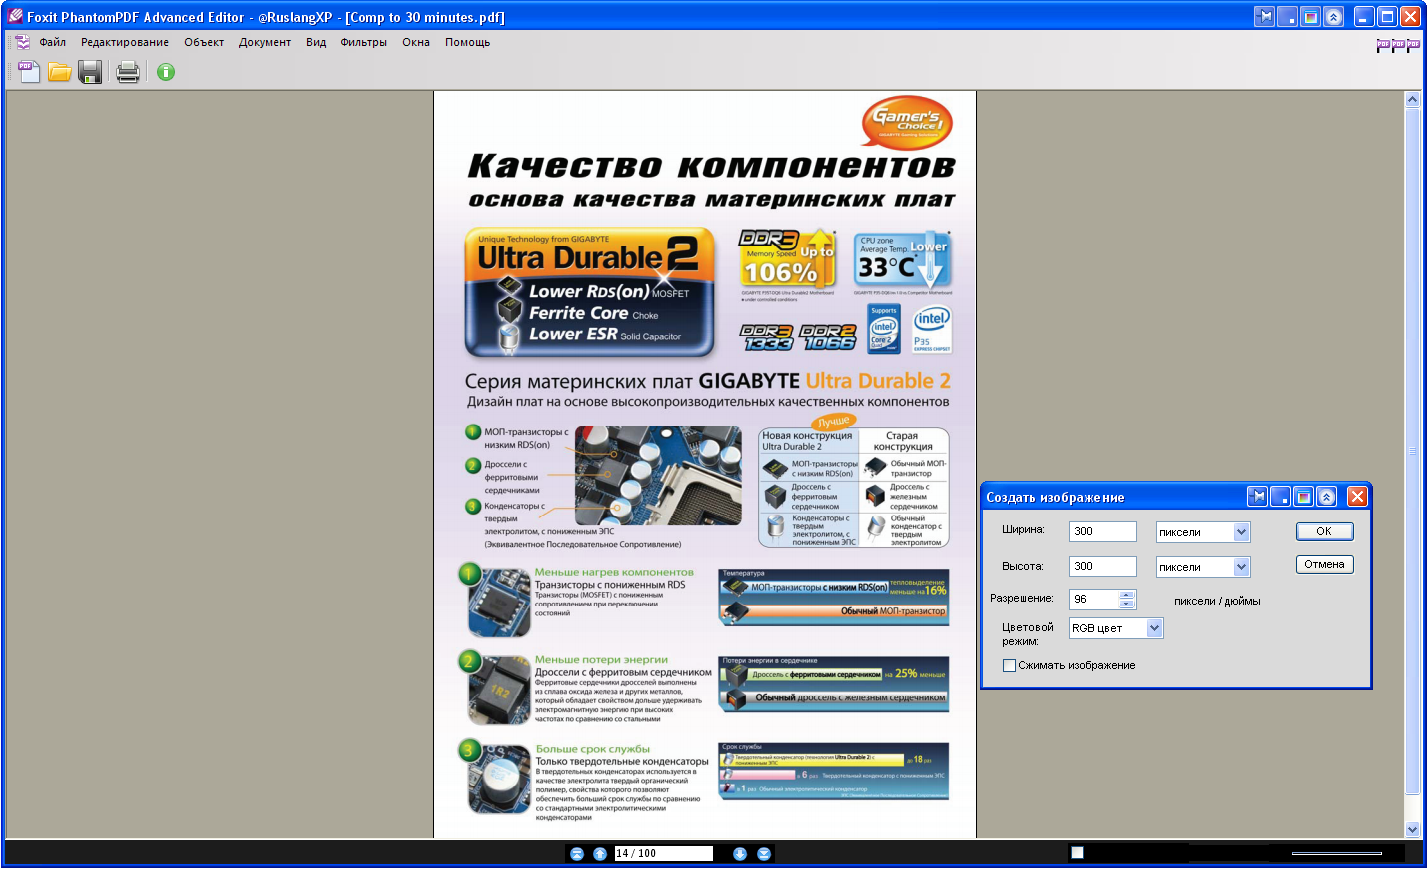1427x869 pixels.
Task: Open the Документ menu
Action: click(265, 42)
